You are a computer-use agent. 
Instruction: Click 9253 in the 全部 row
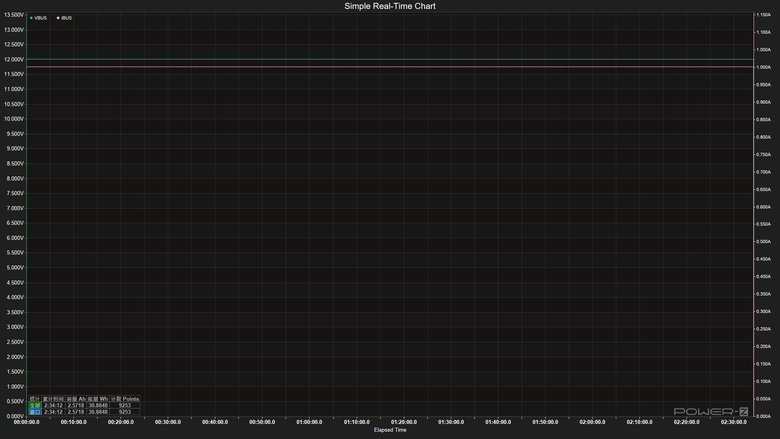pos(125,406)
